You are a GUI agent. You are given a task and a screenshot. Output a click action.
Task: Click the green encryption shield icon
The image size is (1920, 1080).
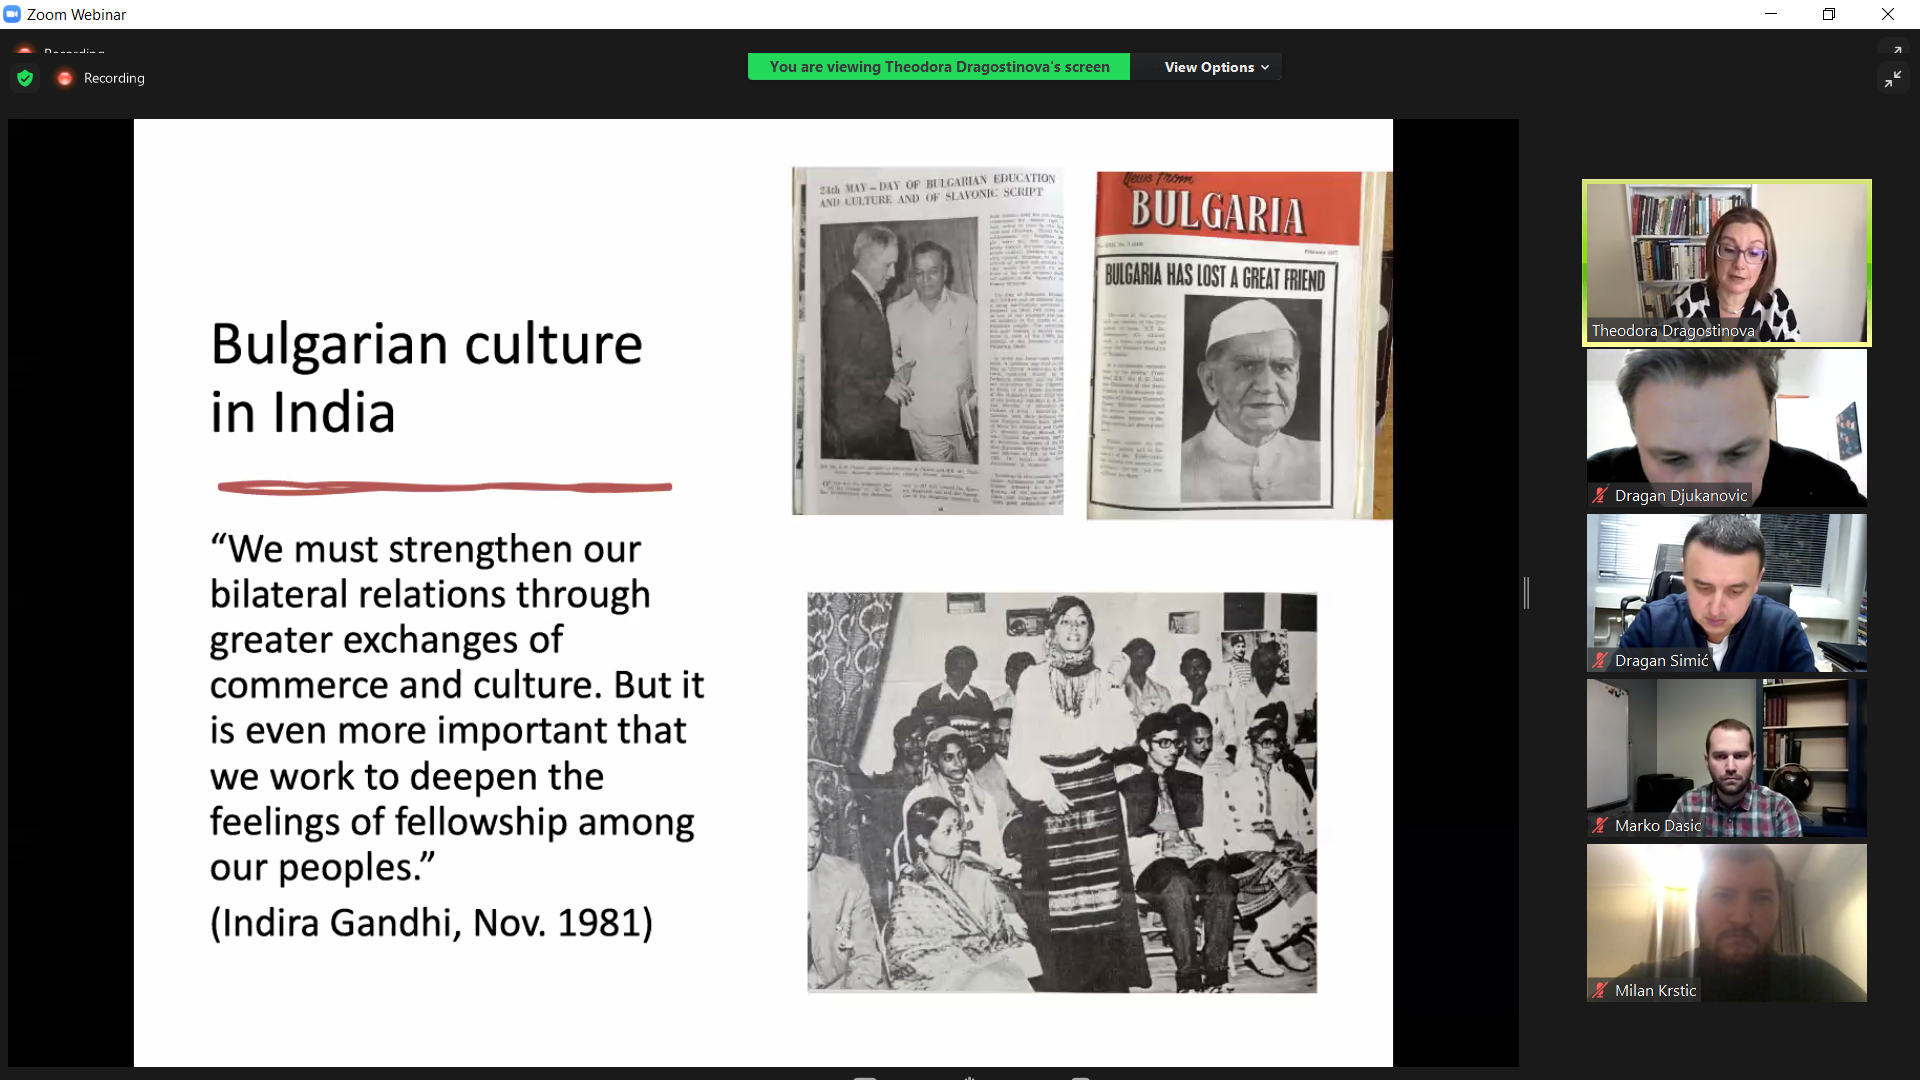pos(25,78)
